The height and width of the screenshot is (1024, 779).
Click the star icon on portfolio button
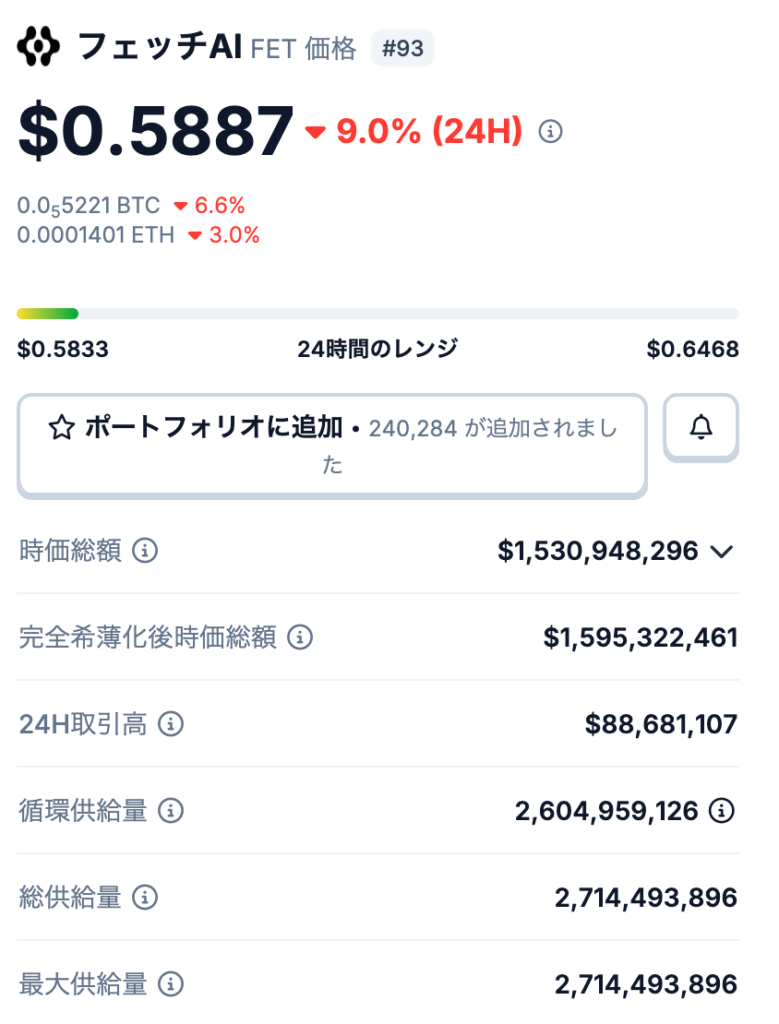pos(62,429)
